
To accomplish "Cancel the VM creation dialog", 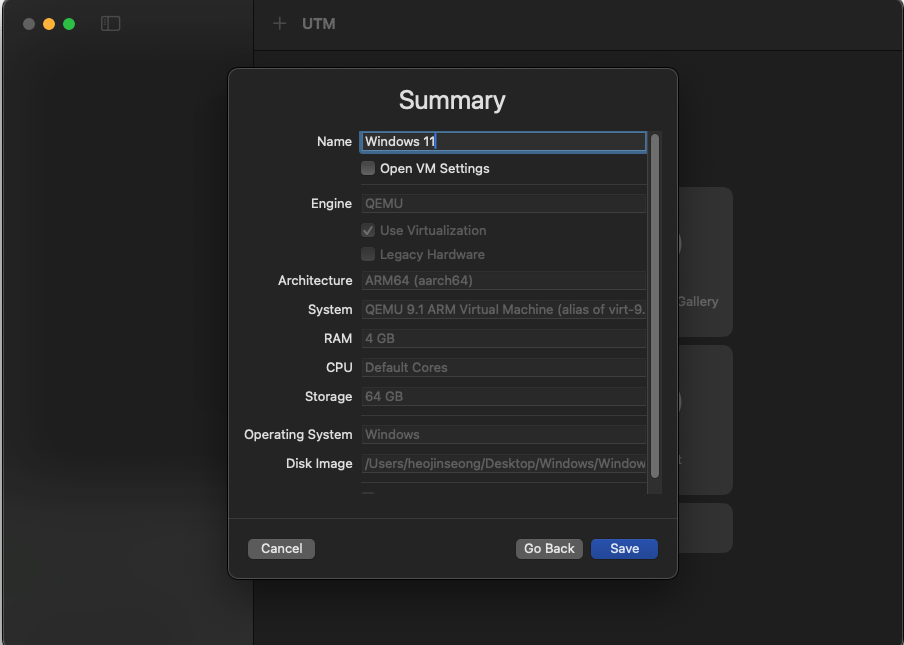I will coord(281,549).
